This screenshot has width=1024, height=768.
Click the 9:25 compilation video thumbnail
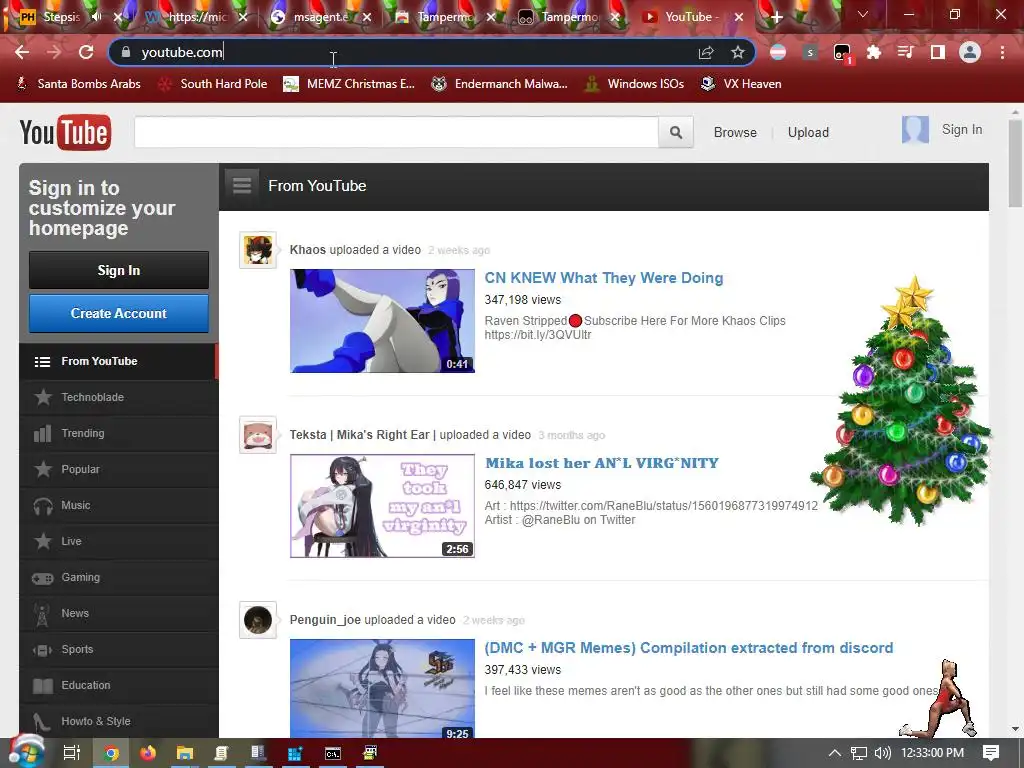pyautogui.click(x=382, y=688)
